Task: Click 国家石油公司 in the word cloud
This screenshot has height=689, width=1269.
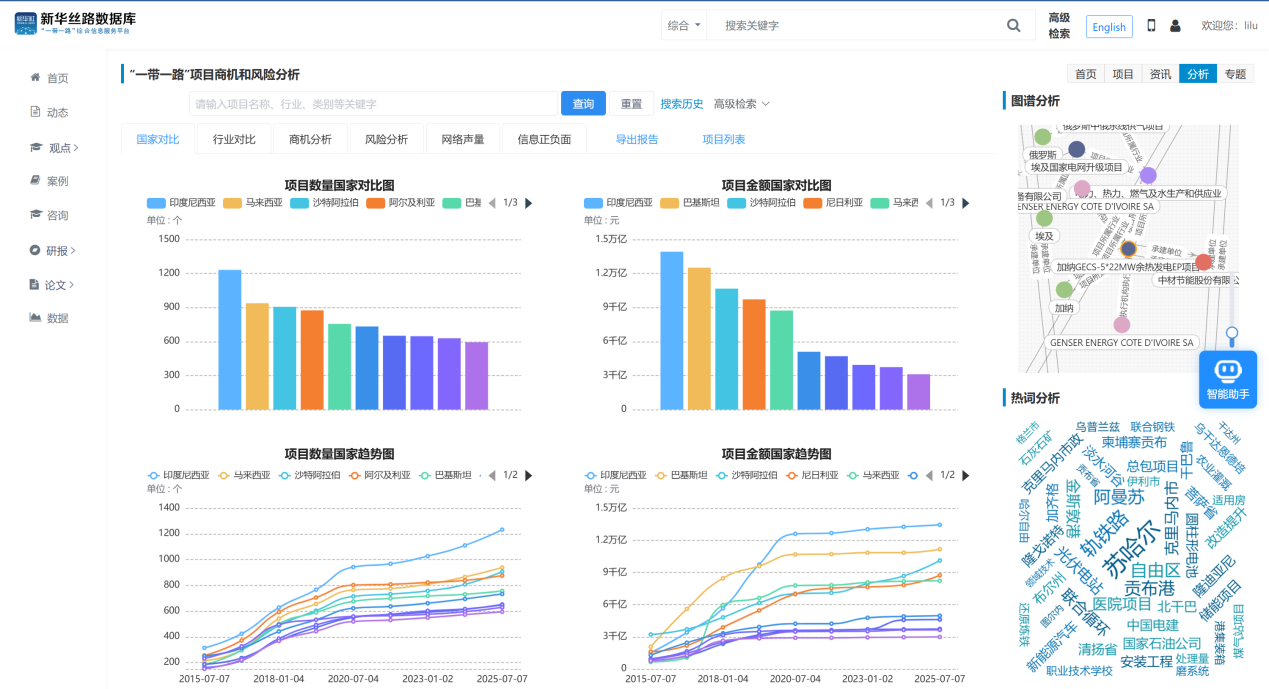Action: point(1162,643)
